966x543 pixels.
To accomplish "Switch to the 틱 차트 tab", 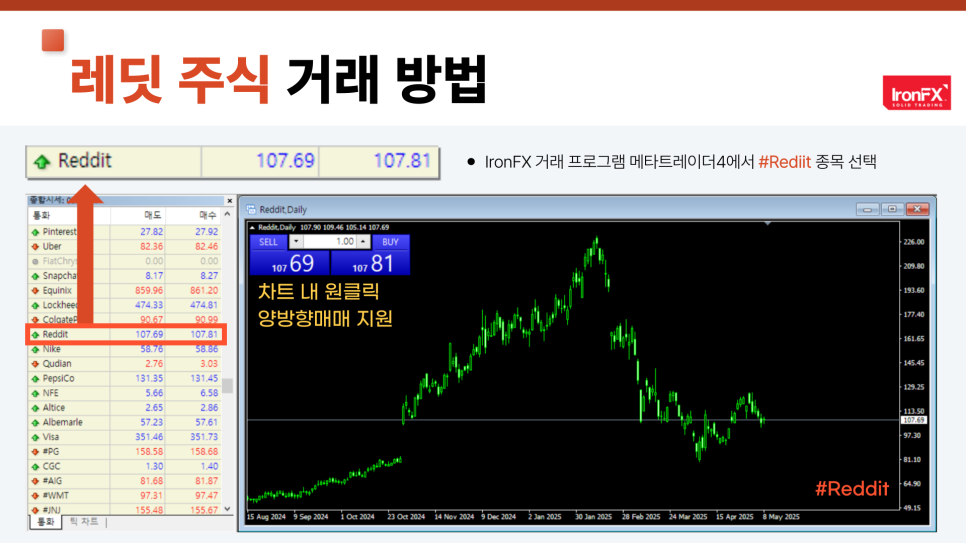I will [x=84, y=522].
